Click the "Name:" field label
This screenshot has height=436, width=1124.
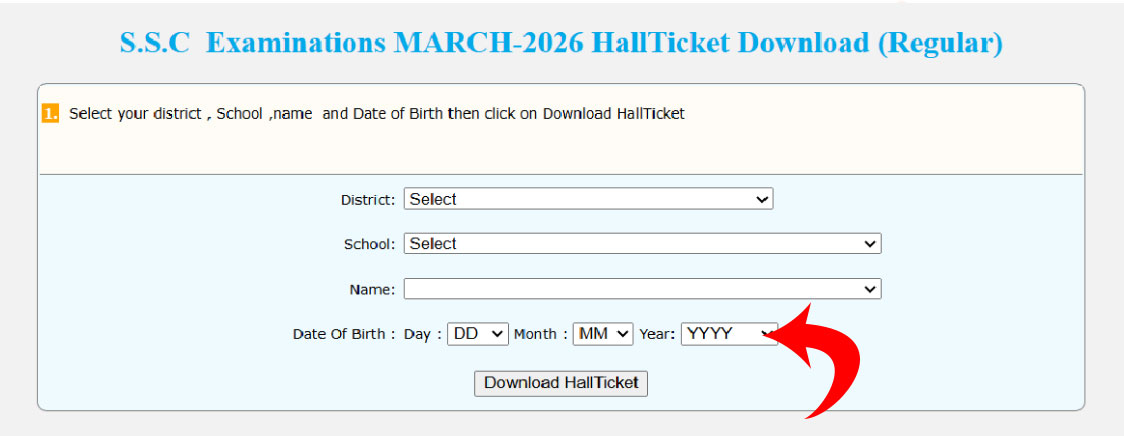tap(372, 290)
